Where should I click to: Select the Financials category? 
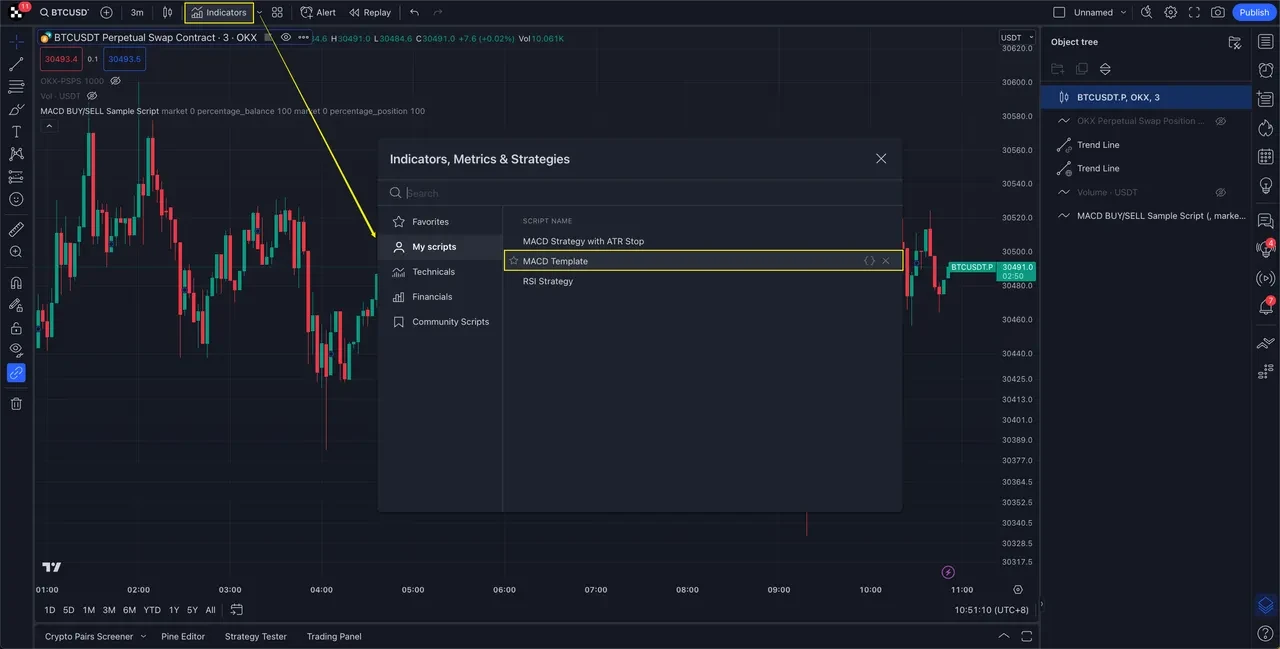(x=440, y=297)
